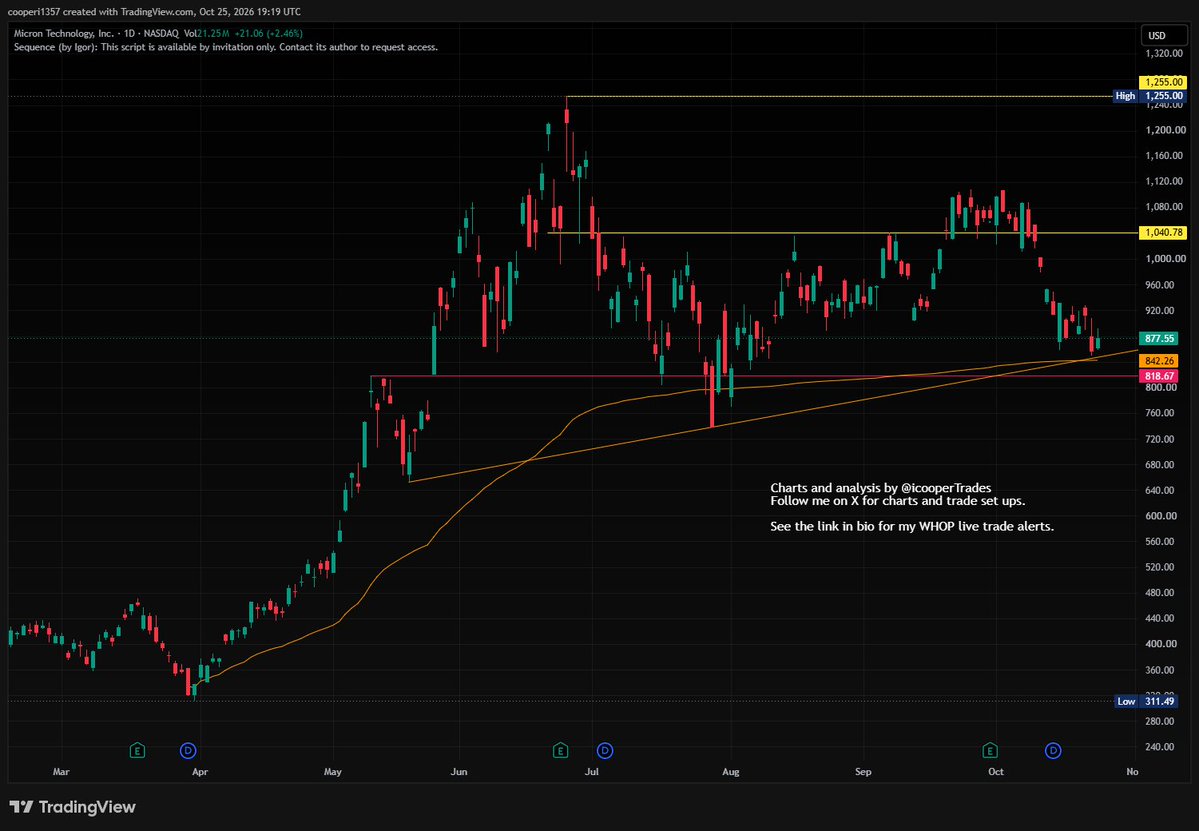Click the Oct label on the time axis
1199x831 pixels.
click(996, 772)
